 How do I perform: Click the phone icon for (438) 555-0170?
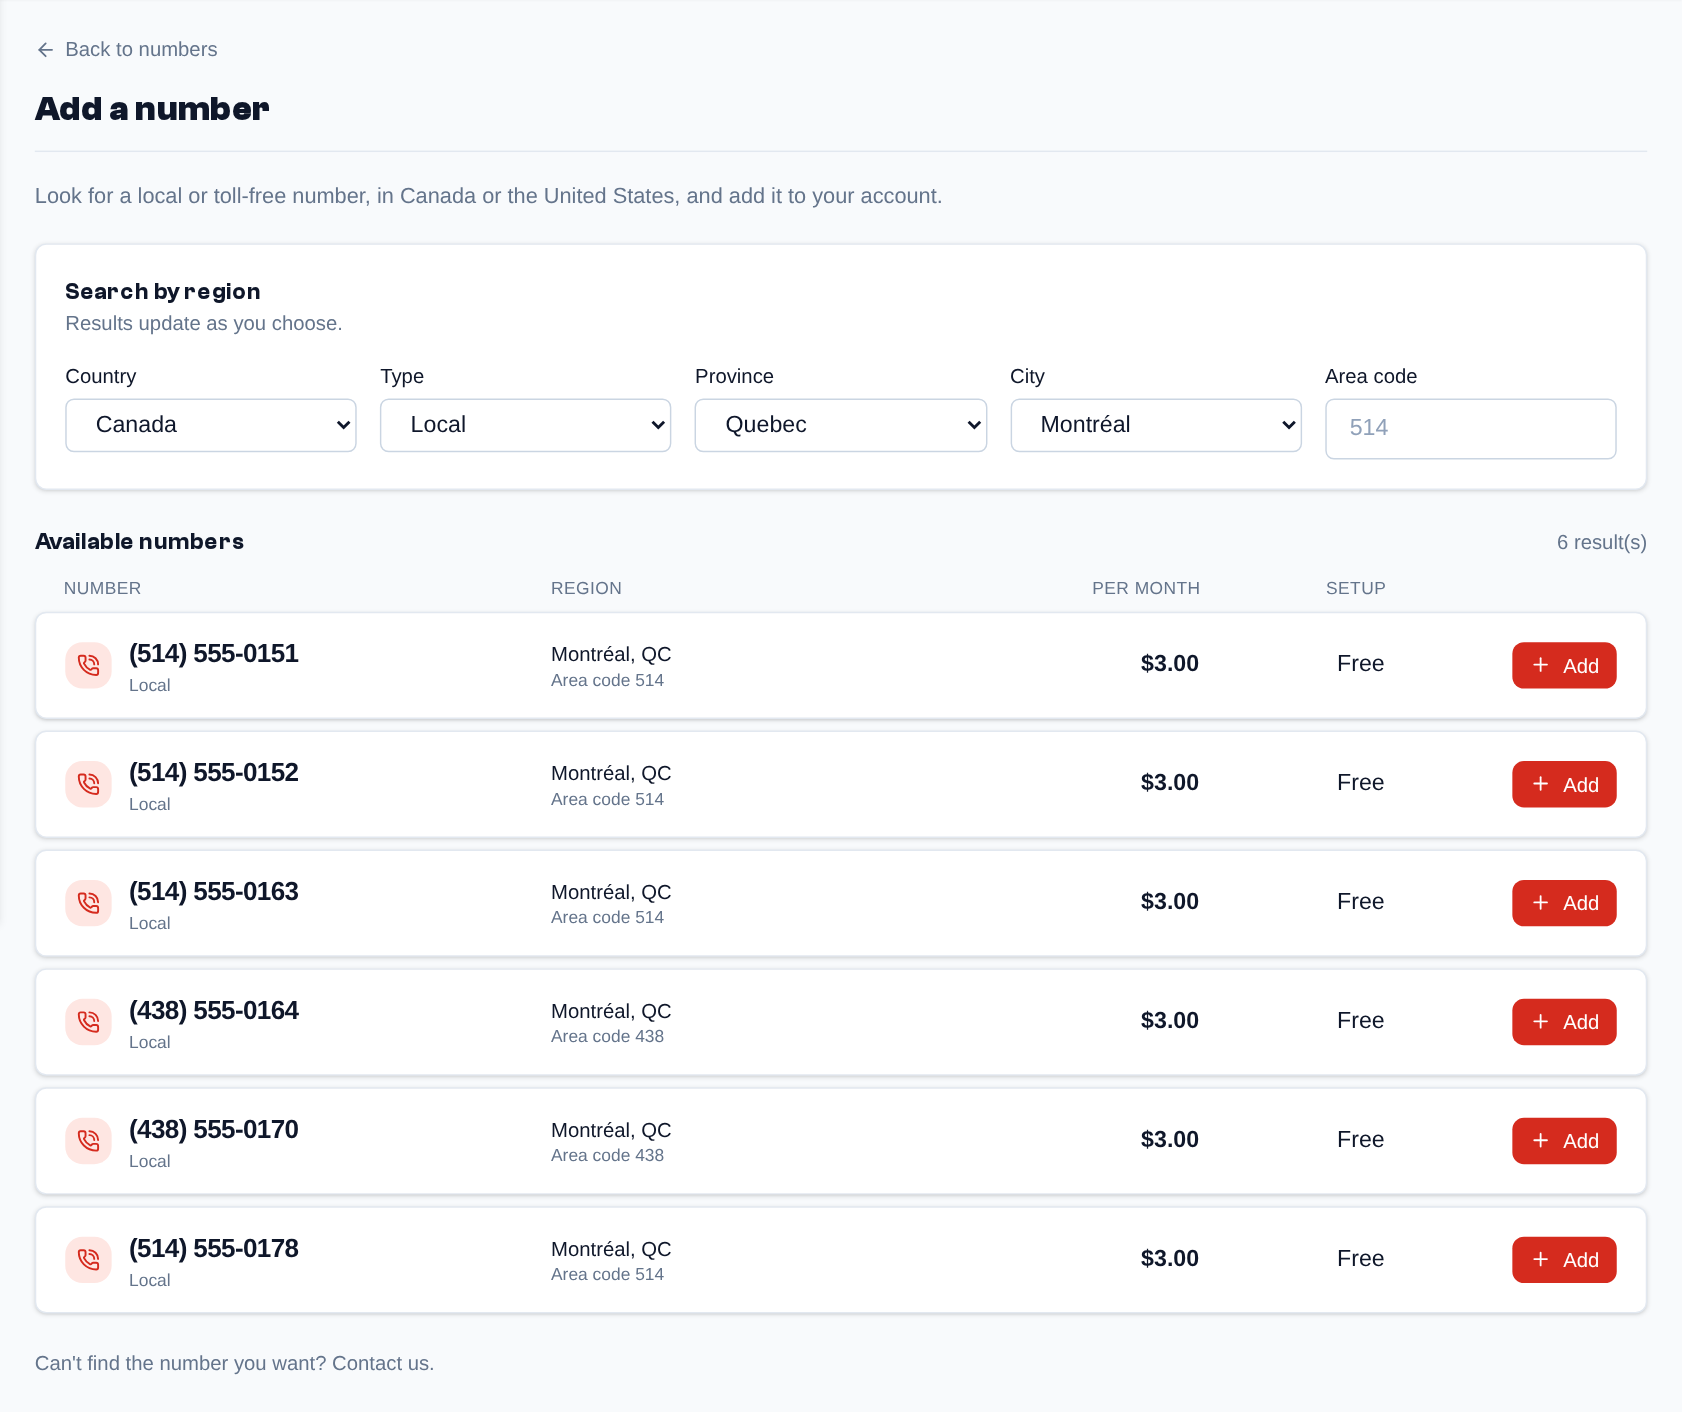click(89, 1141)
